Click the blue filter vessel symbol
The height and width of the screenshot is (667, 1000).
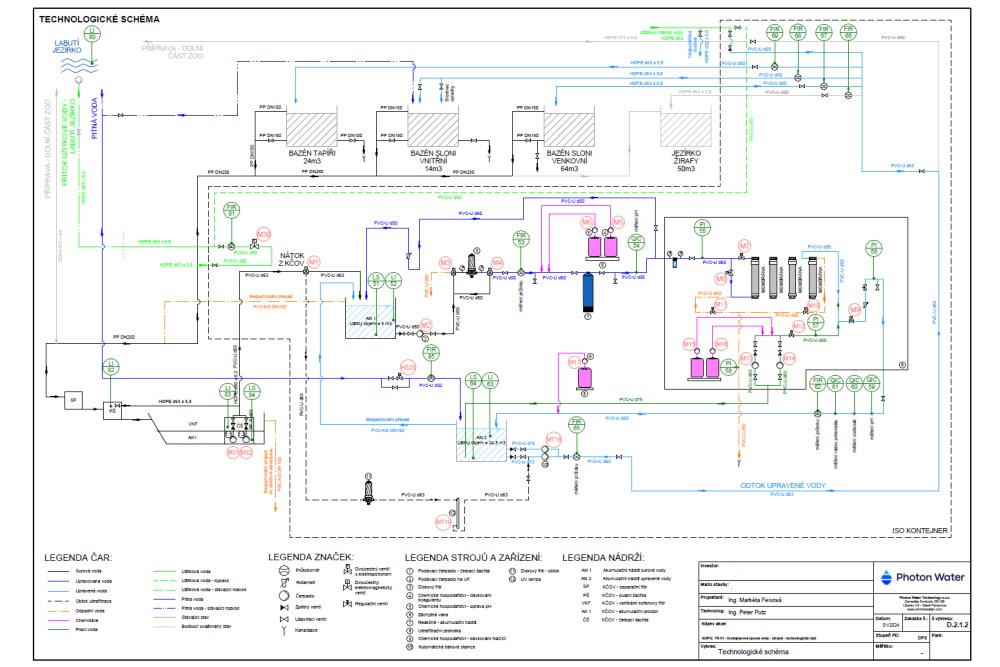point(588,297)
